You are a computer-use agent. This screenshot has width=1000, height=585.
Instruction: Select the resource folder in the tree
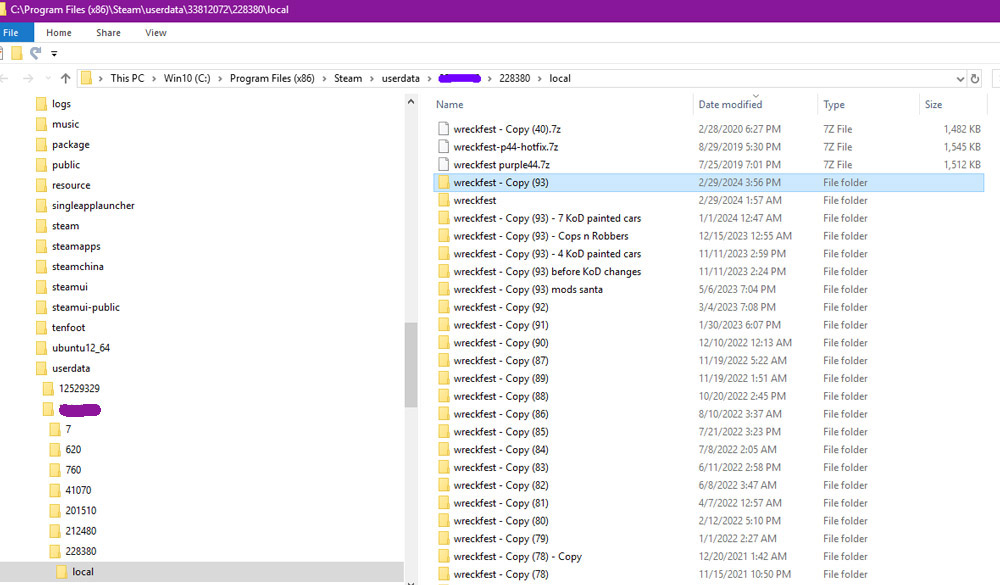(71, 186)
